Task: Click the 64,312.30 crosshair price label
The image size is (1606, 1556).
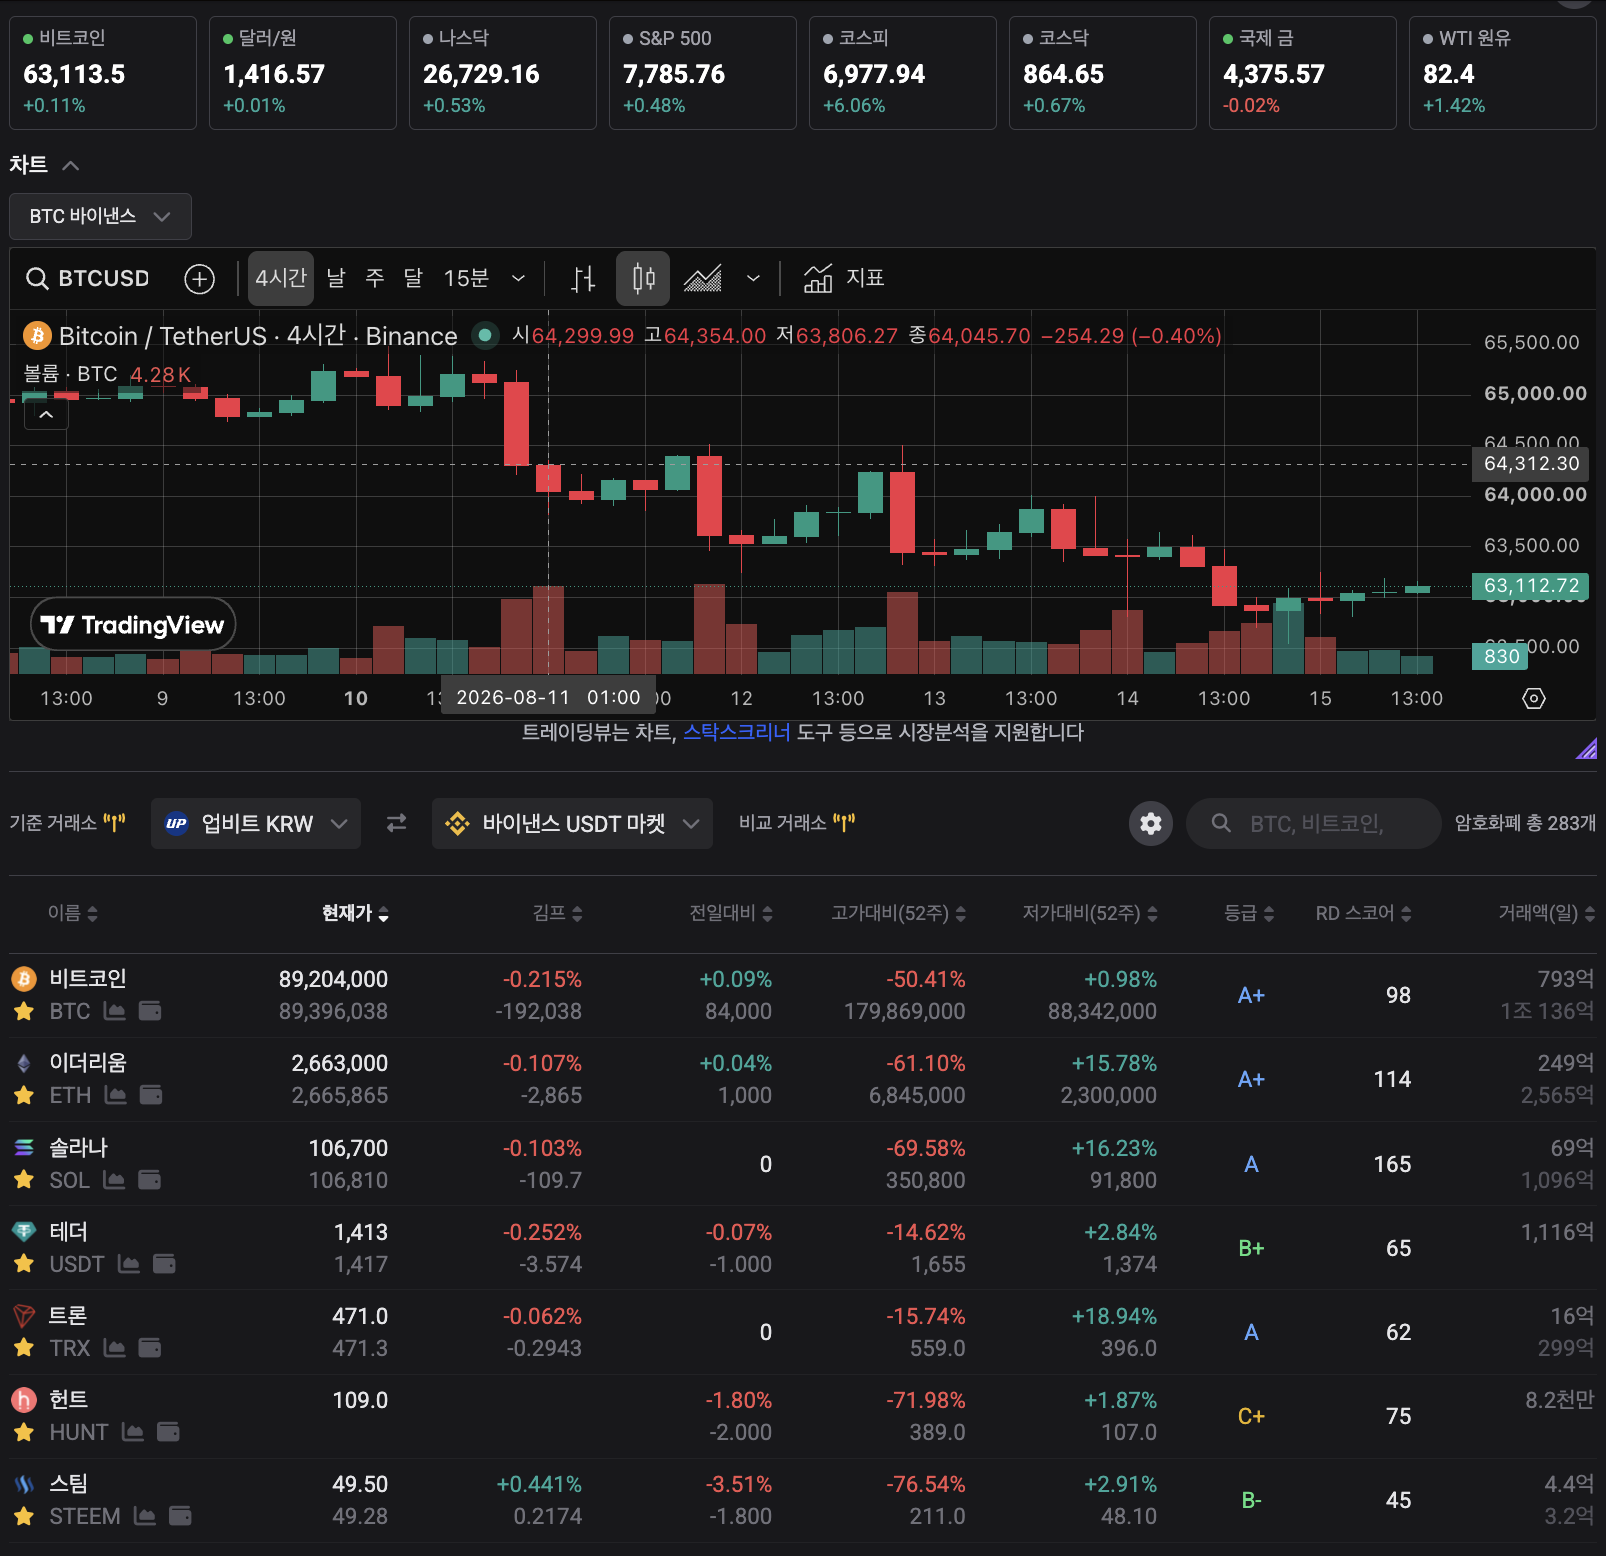Action: pos(1531,464)
